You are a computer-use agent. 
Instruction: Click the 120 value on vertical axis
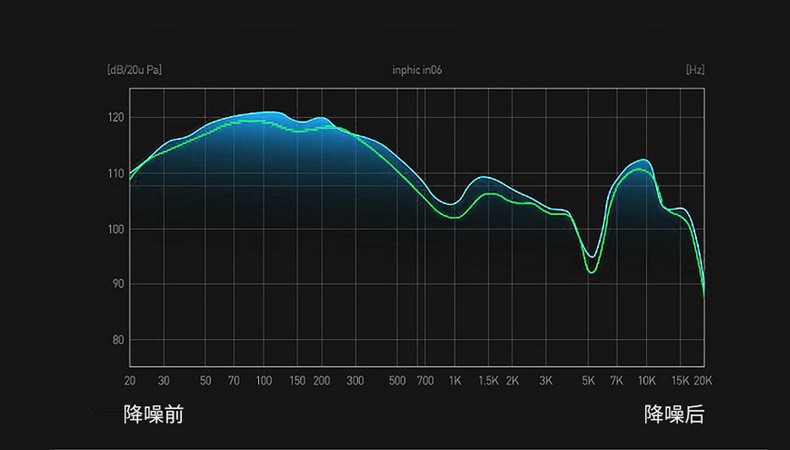(116, 117)
